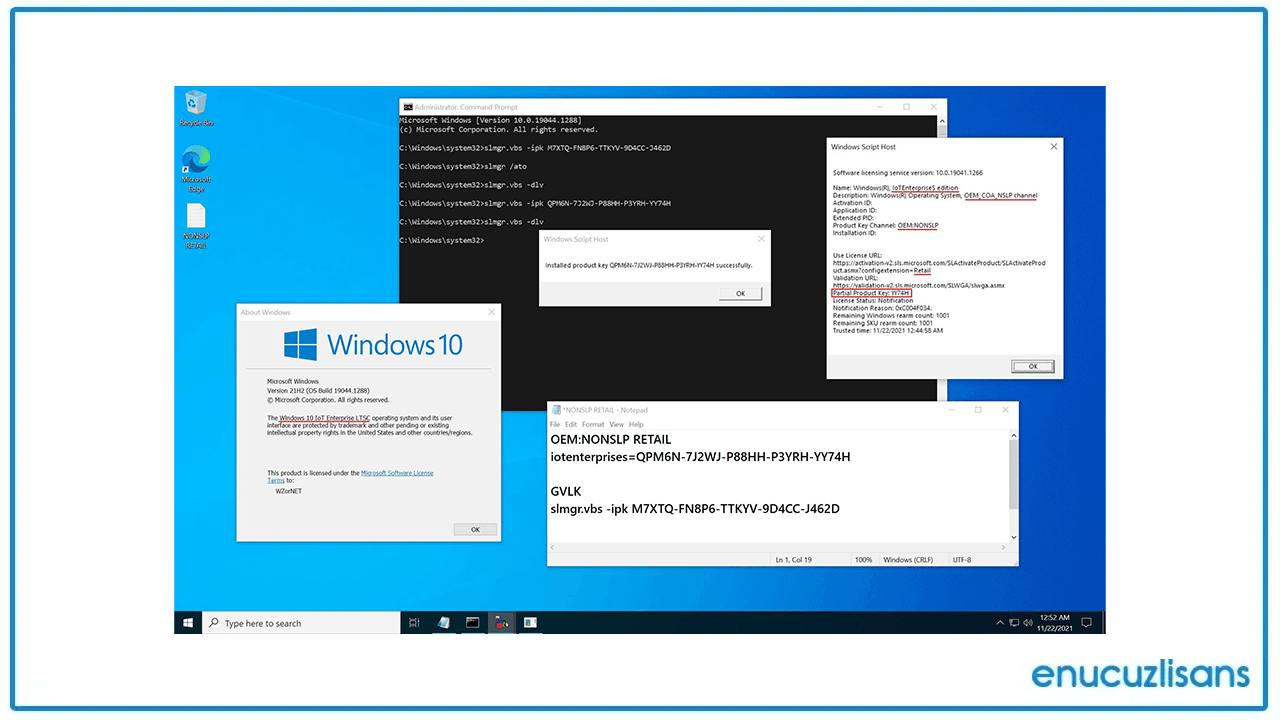The width and height of the screenshot is (1280, 720).
Task: Click the Notepad horizontal scroll left arrow
Action: pos(553,548)
